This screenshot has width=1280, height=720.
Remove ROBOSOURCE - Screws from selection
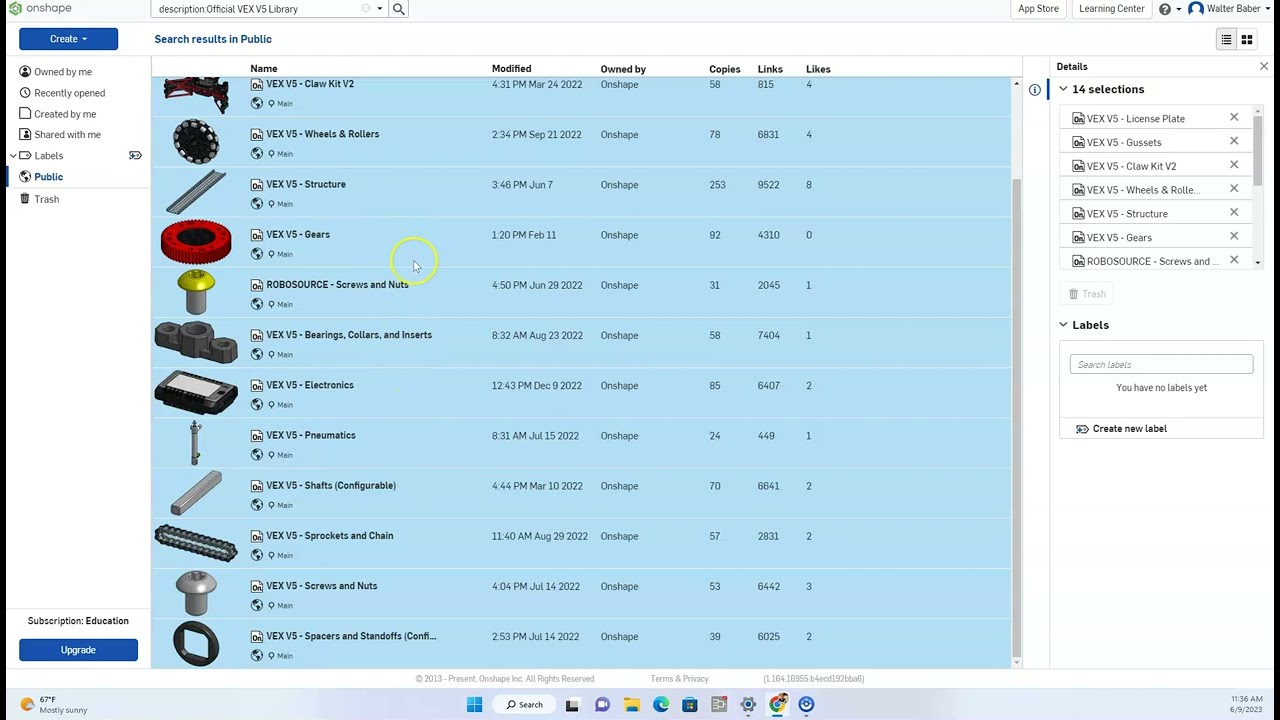[x=1234, y=261]
